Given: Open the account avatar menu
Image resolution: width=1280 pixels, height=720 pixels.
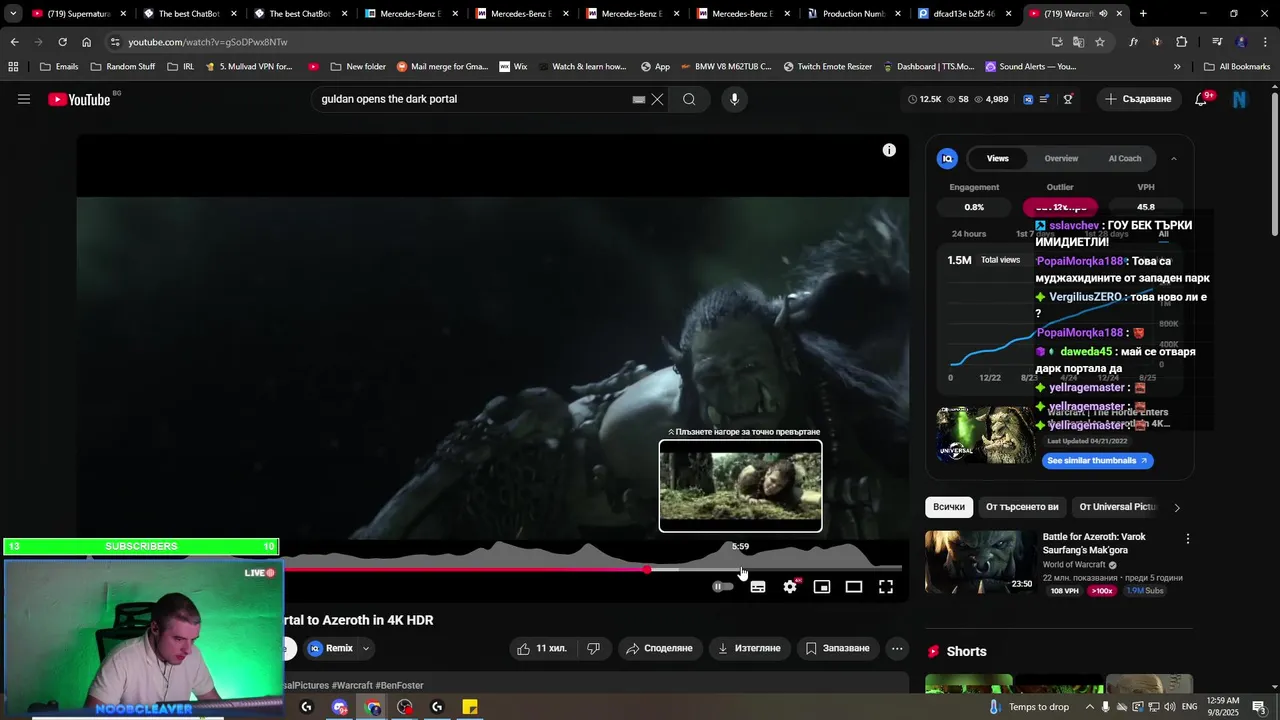Looking at the screenshot, I should (1240, 99).
